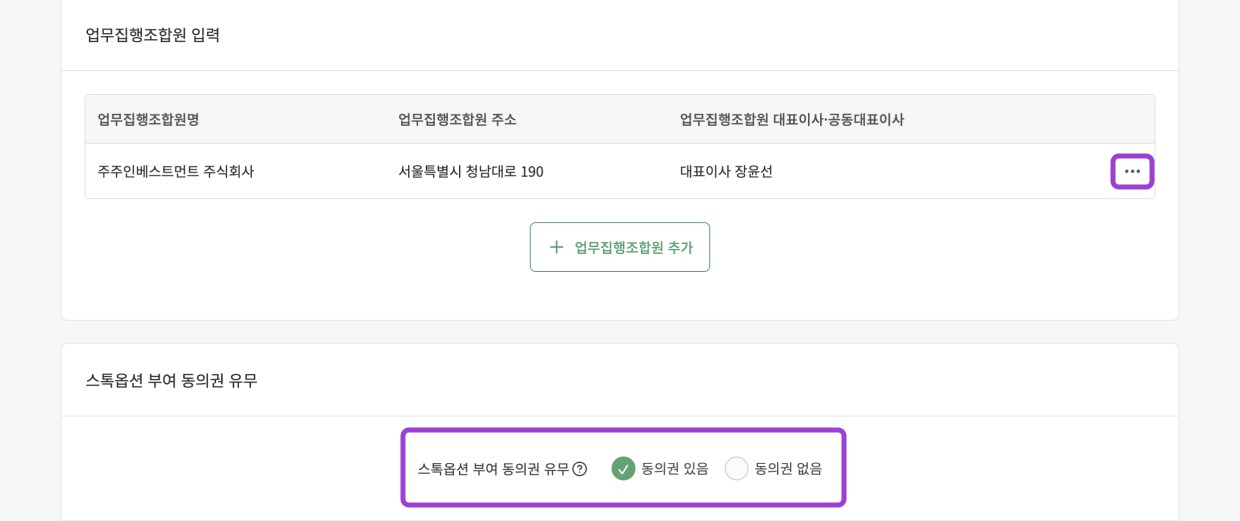
Task: Select the 대표이사 장윤선 cell
Action: coord(726,171)
